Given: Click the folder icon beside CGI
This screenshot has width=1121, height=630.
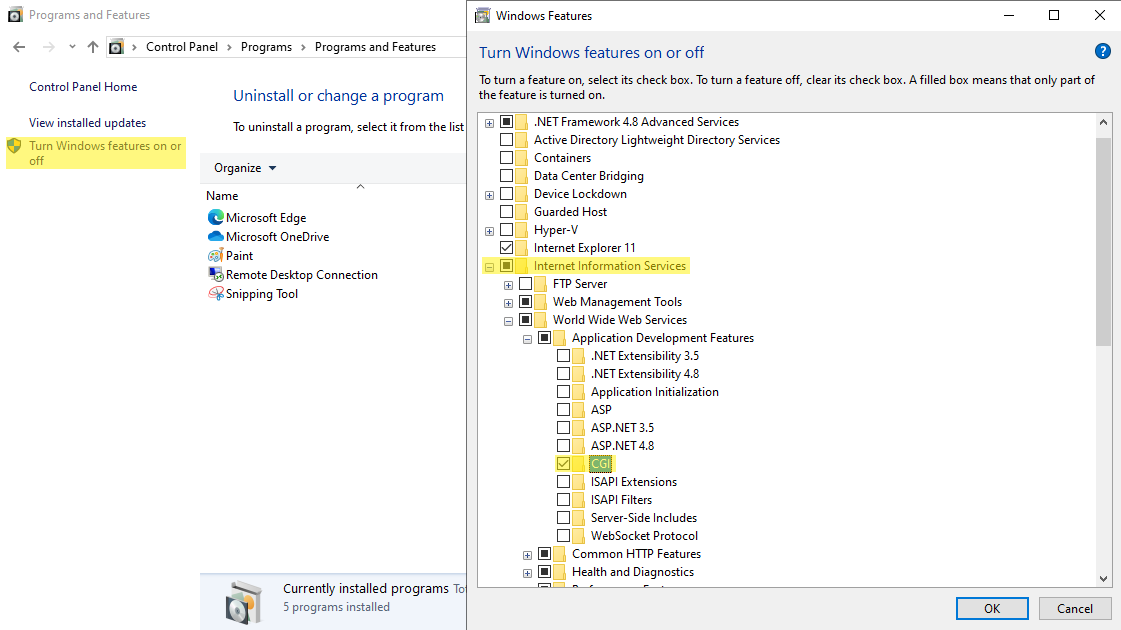Looking at the screenshot, I should (578, 463).
